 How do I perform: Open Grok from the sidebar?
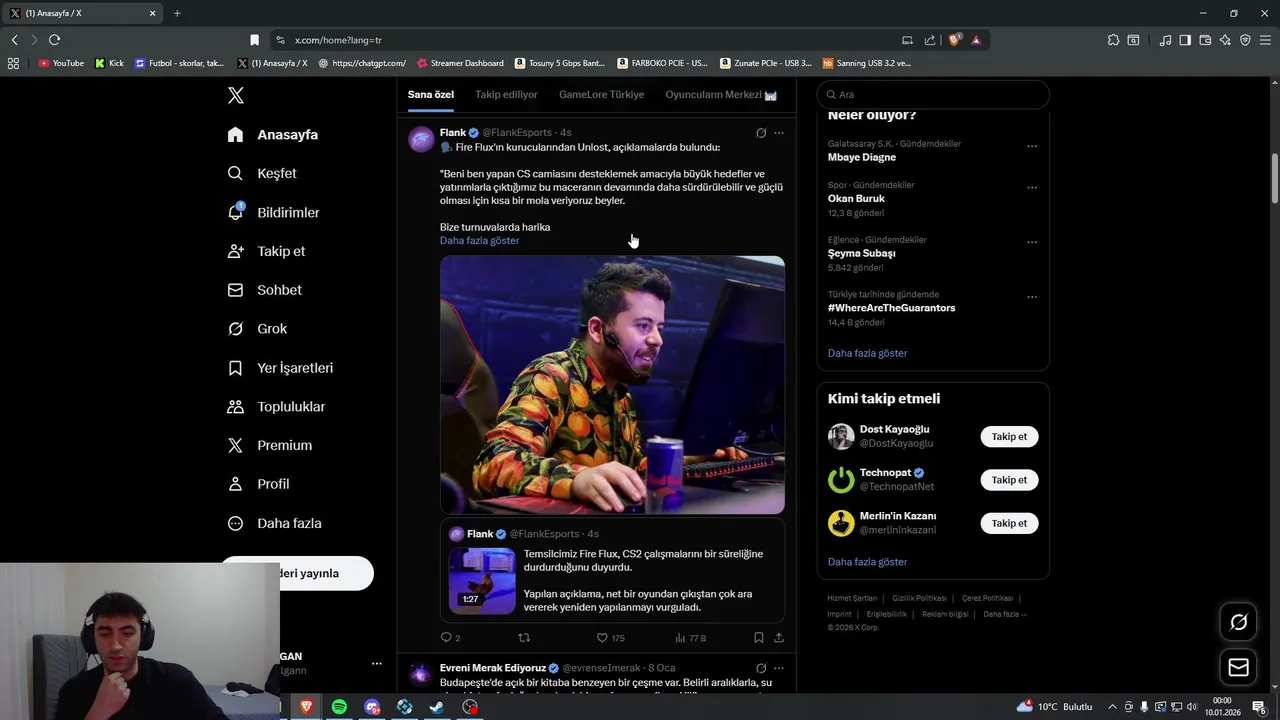[257, 329]
